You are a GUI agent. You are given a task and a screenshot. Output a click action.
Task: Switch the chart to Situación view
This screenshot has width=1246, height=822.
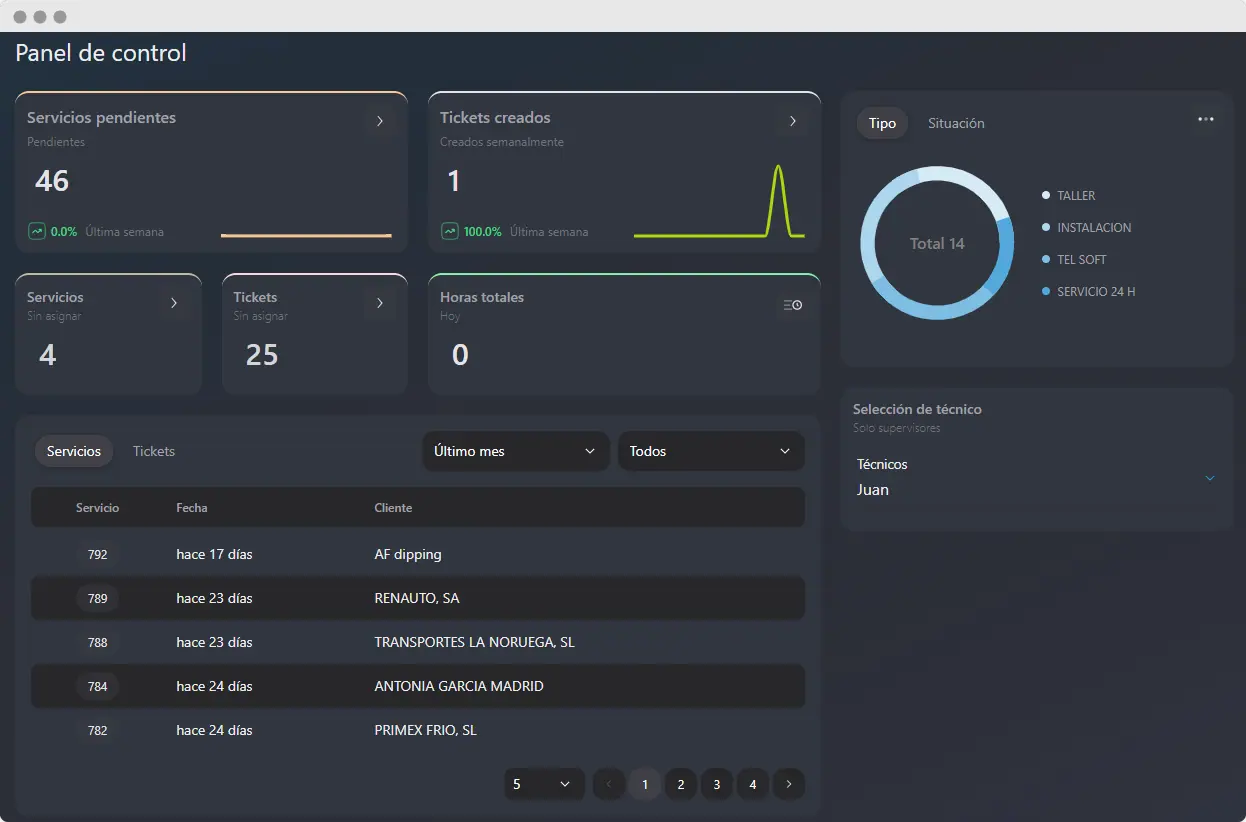(955, 123)
